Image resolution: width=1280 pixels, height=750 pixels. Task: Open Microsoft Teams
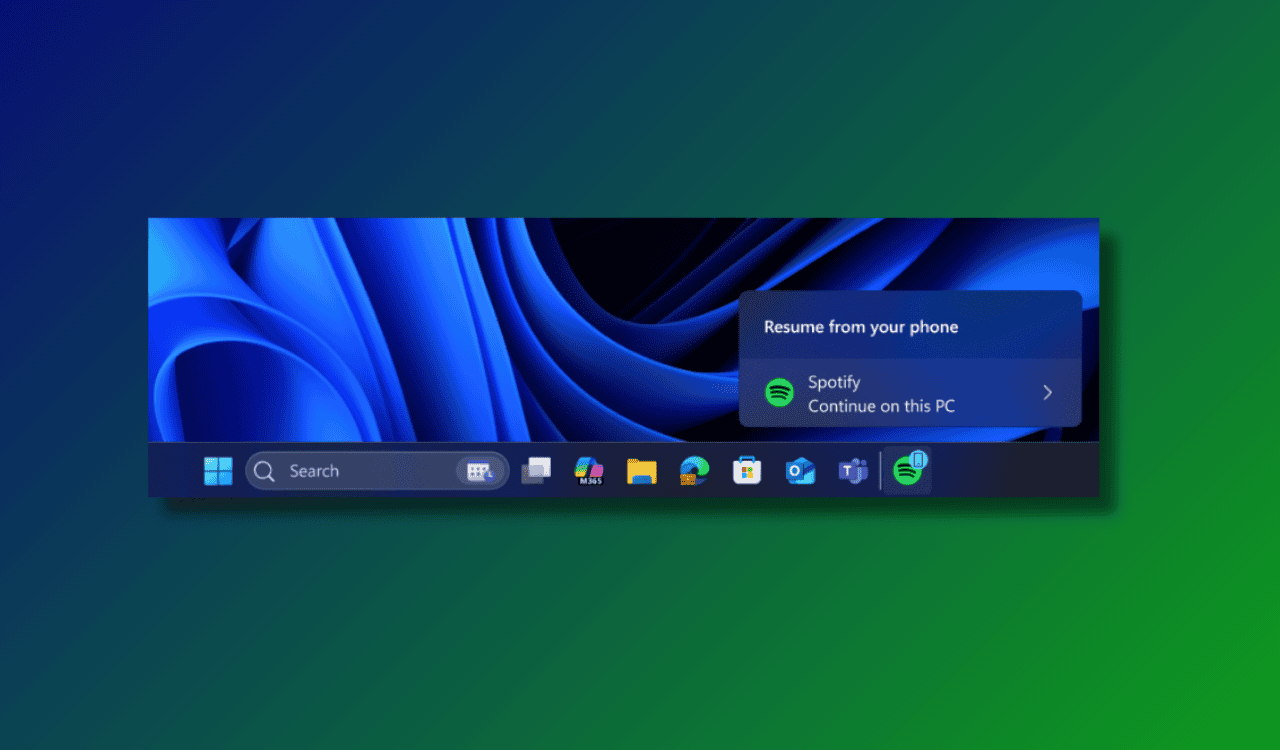click(x=854, y=470)
